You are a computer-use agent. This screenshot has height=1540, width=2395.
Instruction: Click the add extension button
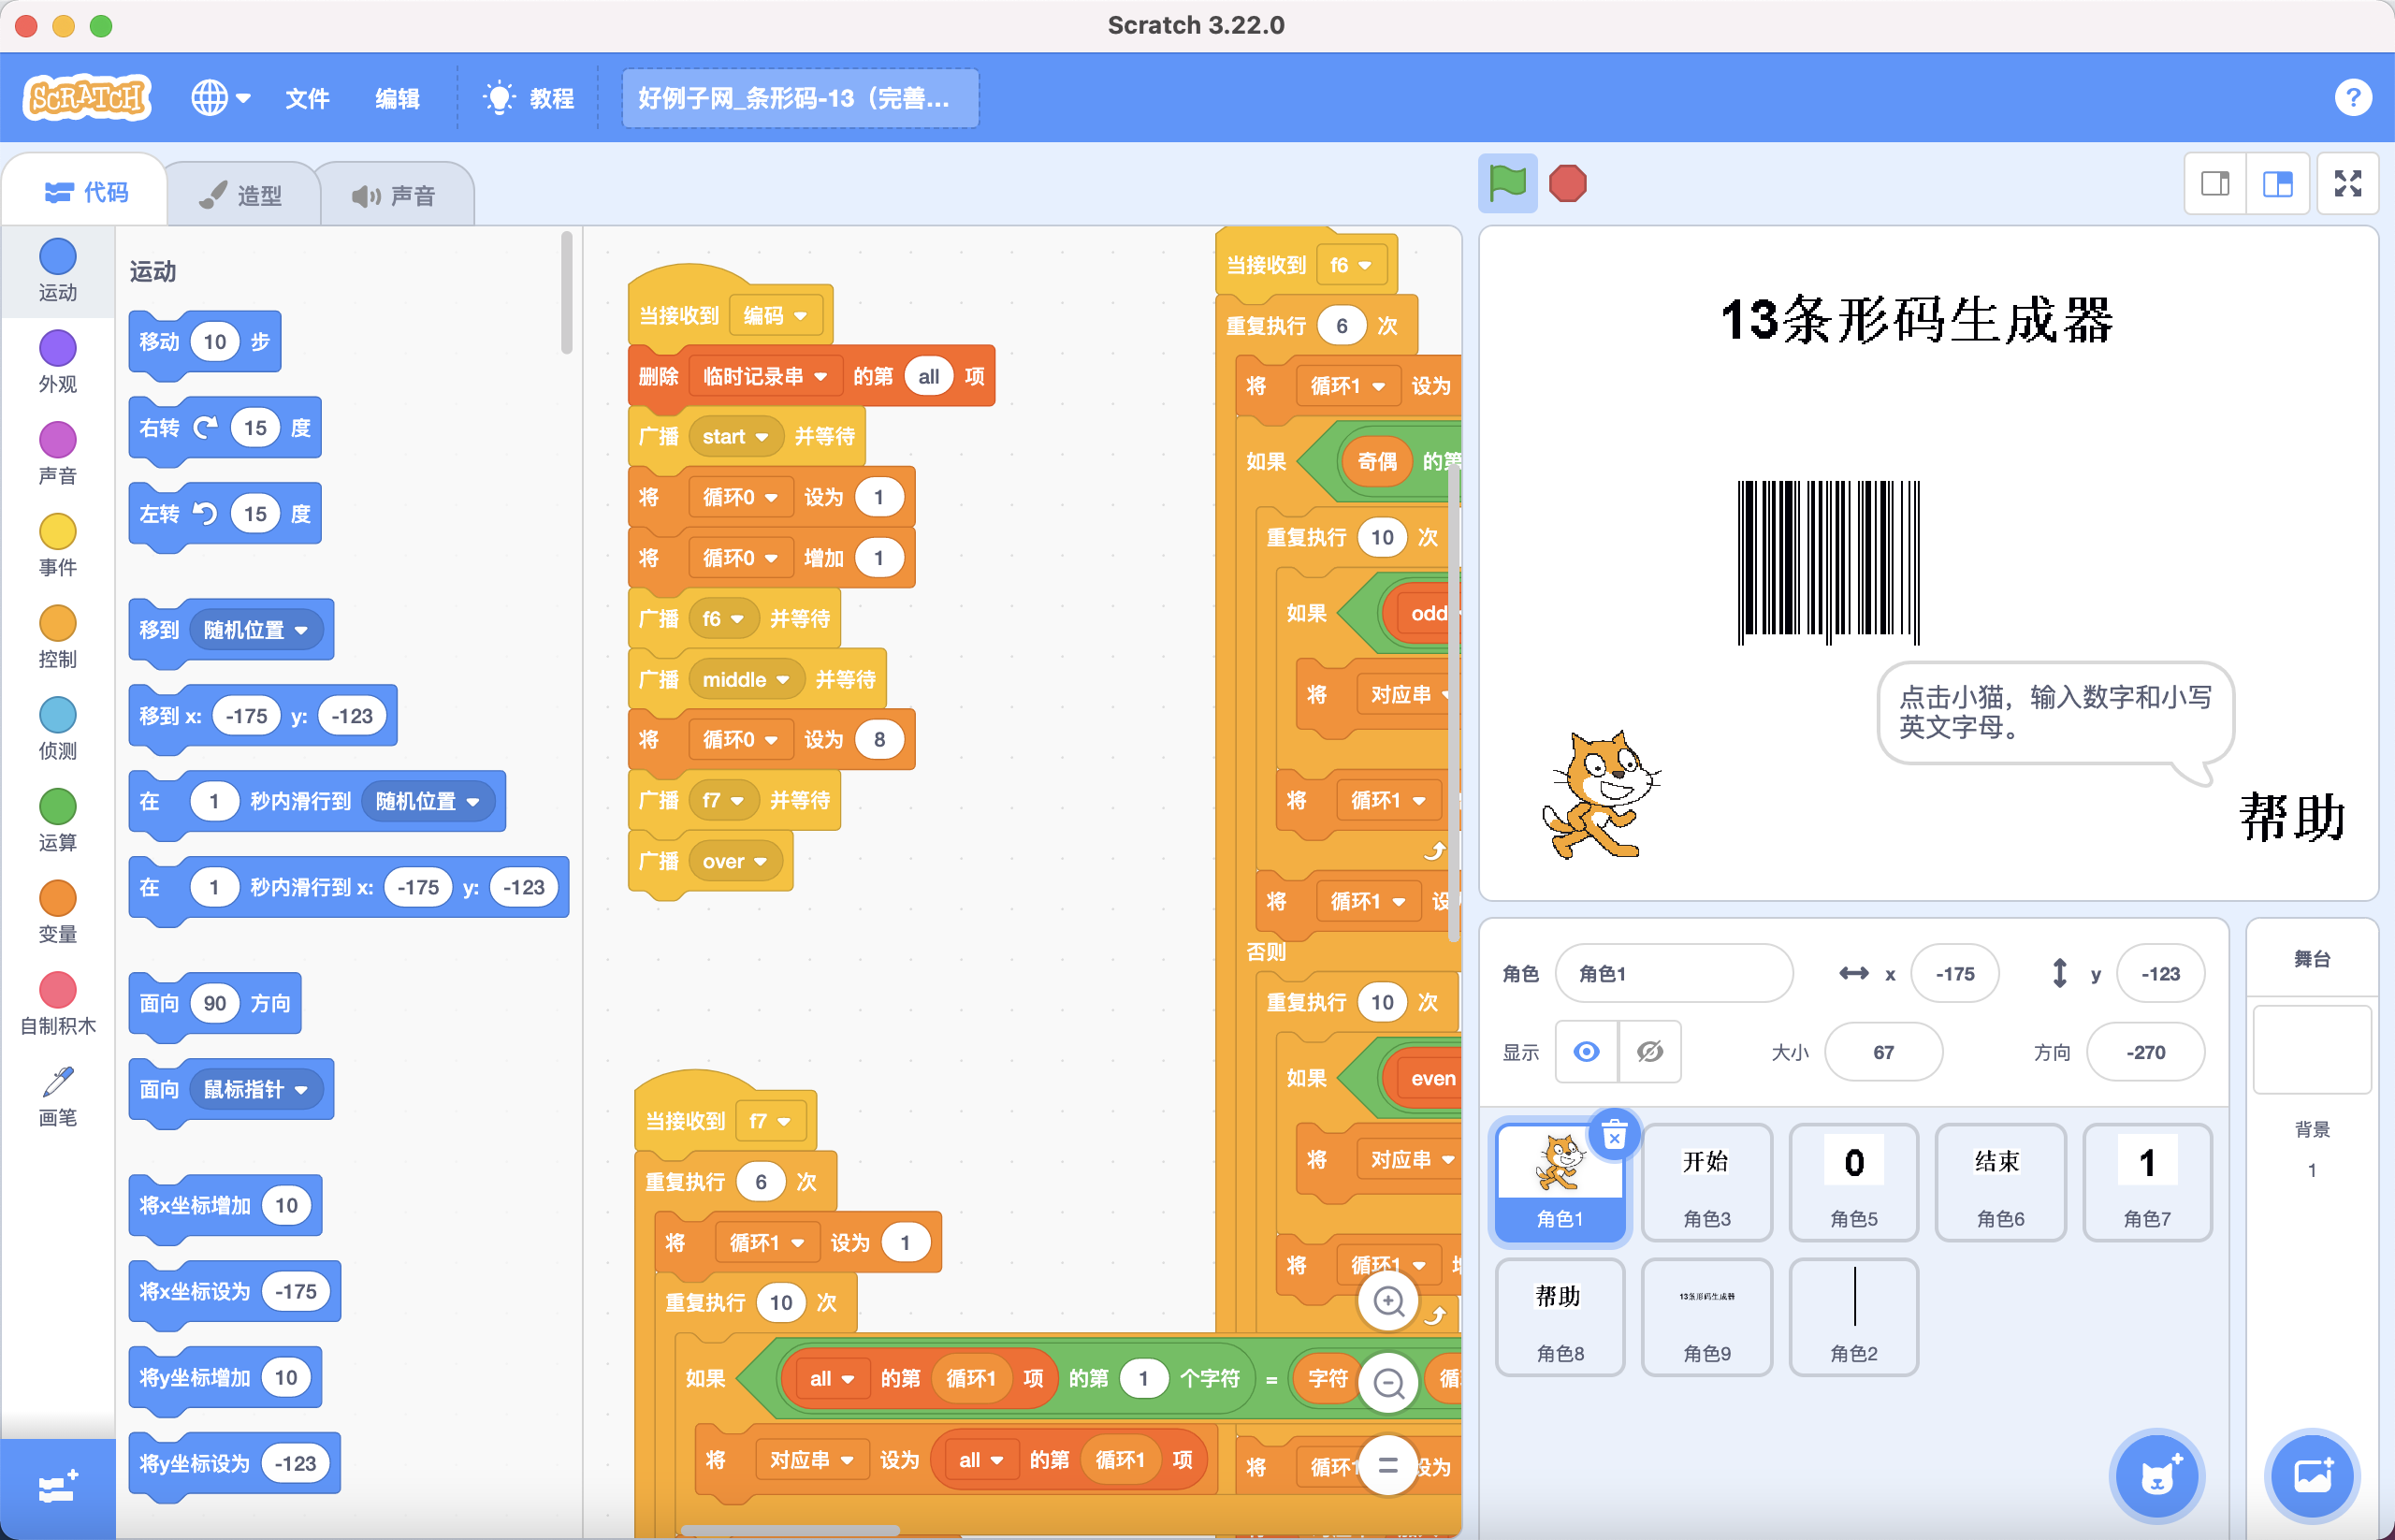[58, 1487]
